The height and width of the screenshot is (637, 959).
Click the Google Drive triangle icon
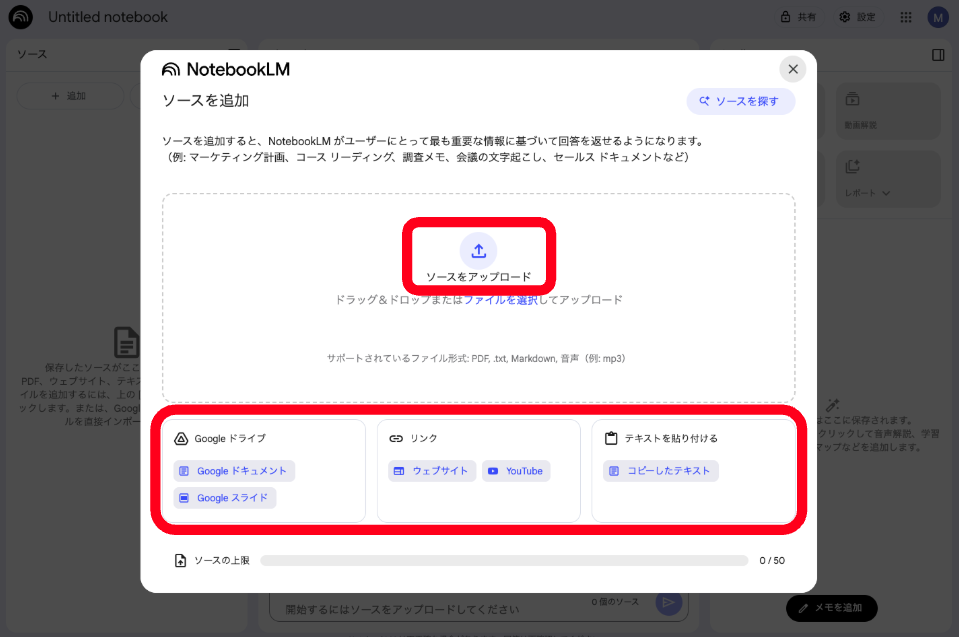[181, 438]
